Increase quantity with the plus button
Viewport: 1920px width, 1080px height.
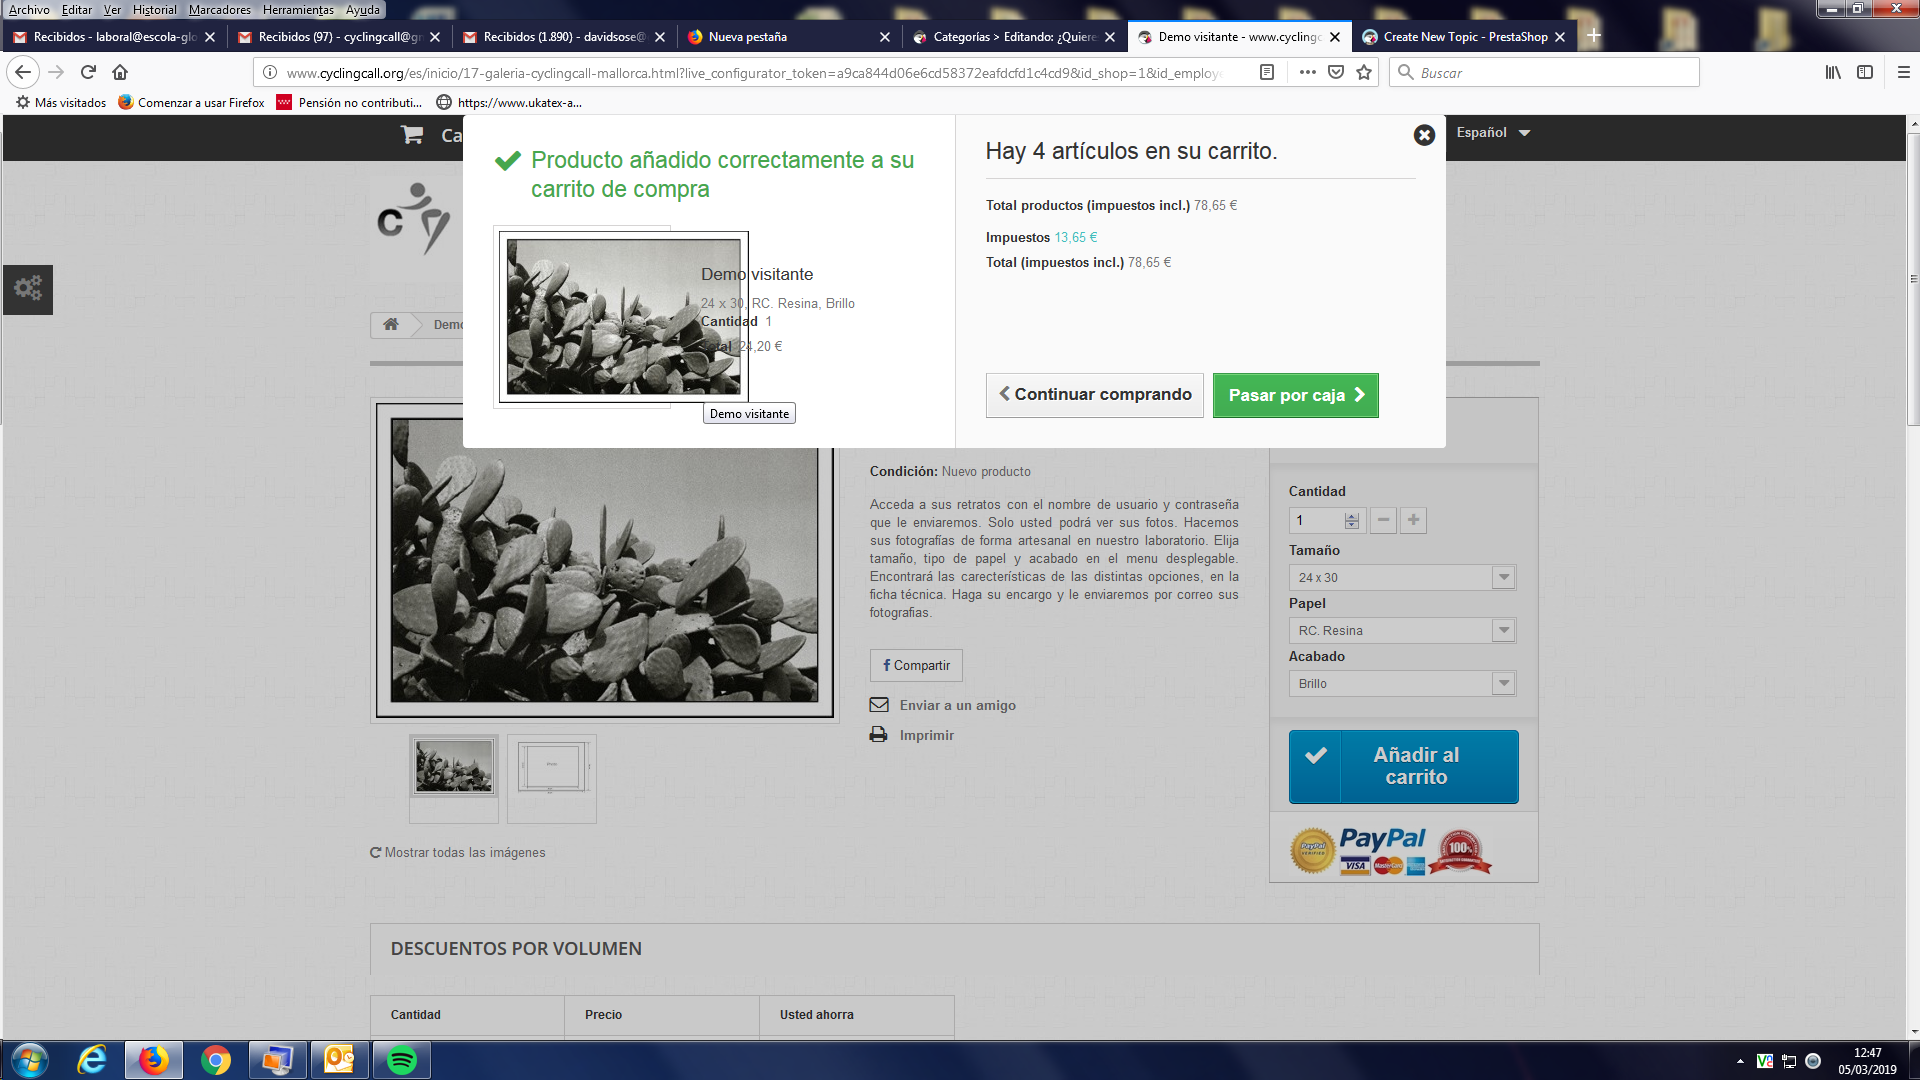(x=1413, y=520)
